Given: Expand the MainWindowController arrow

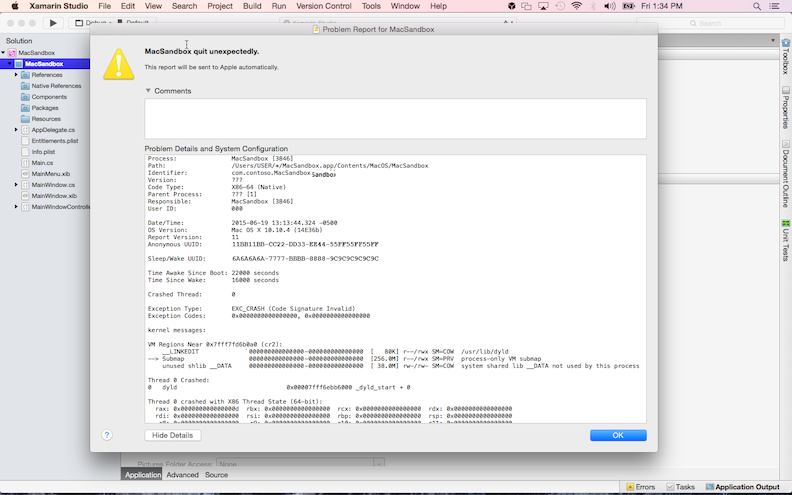Looking at the screenshot, I should 16,207.
